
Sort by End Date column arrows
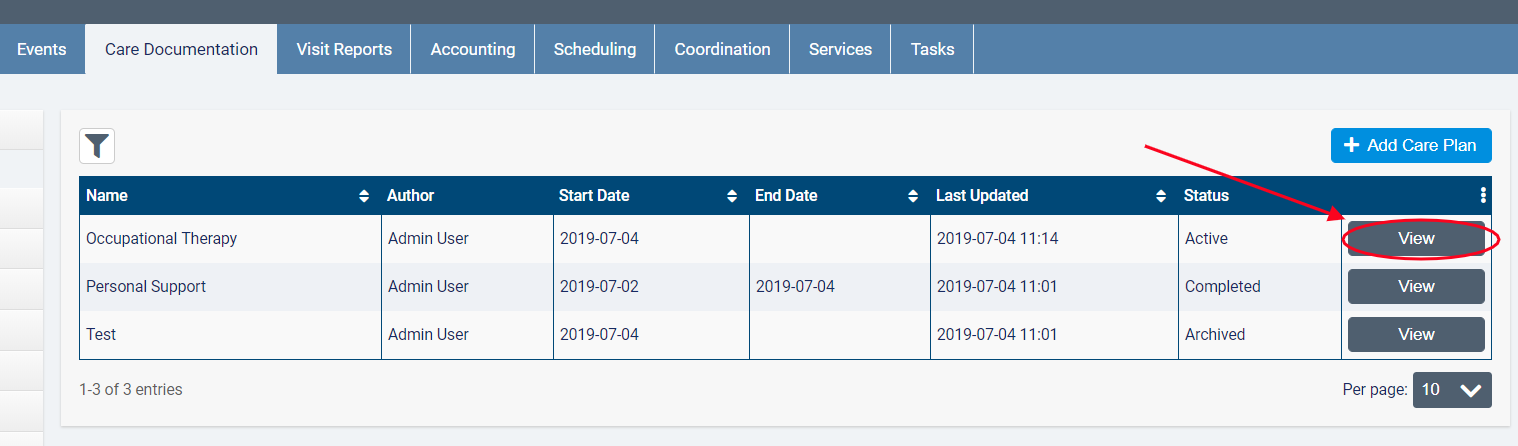[x=913, y=196]
